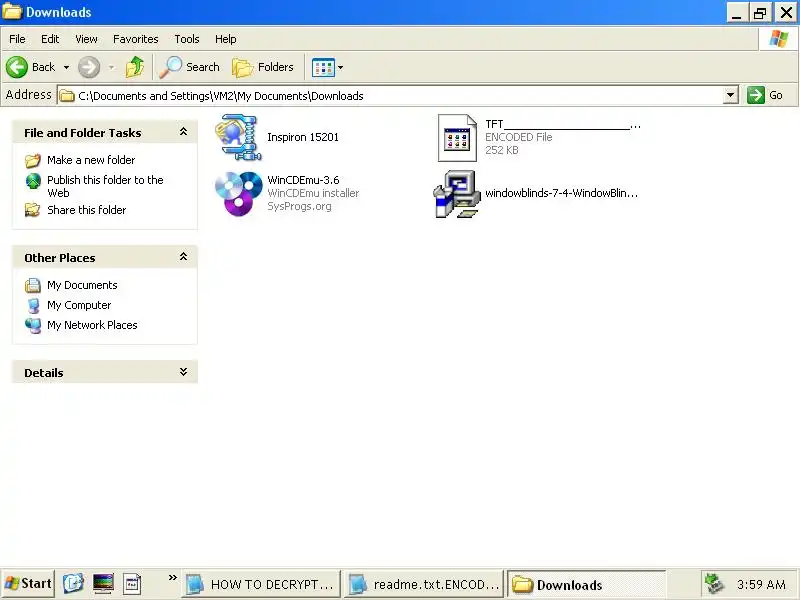Click Publish this folder to the Web
Screen dimensions: 800x600
tap(105, 186)
